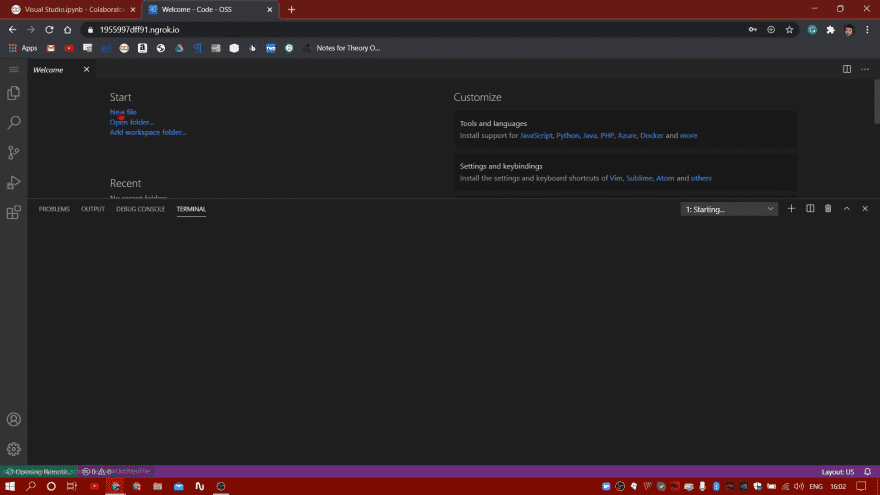Image resolution: width=880 pixels, height=495 pixels.
Task: Split the editor to the right
Action: click(x=846, y=69)
